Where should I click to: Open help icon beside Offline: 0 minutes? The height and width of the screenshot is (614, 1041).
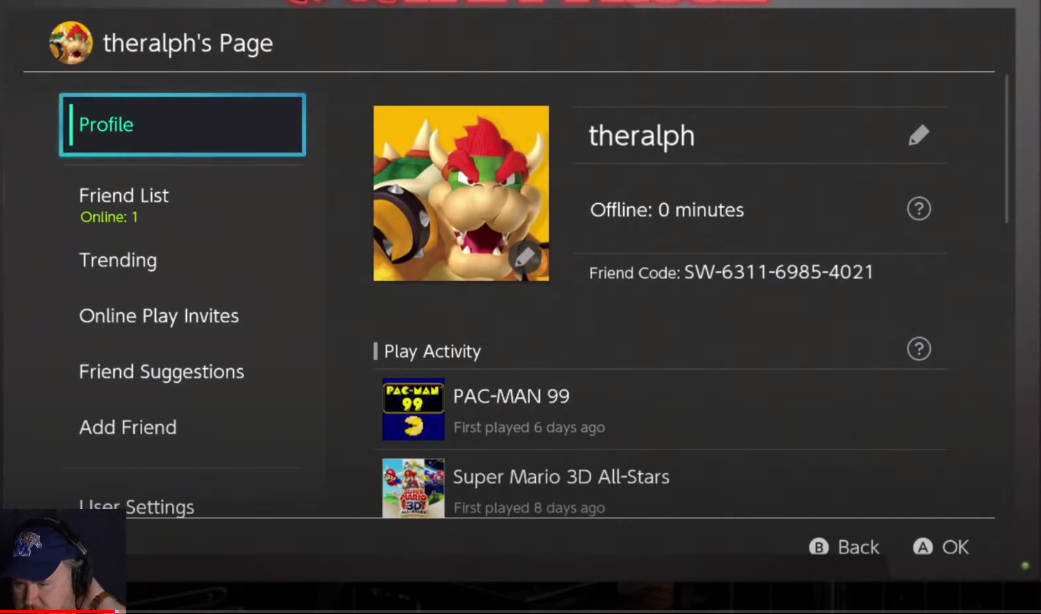click(x=919, y=209)
